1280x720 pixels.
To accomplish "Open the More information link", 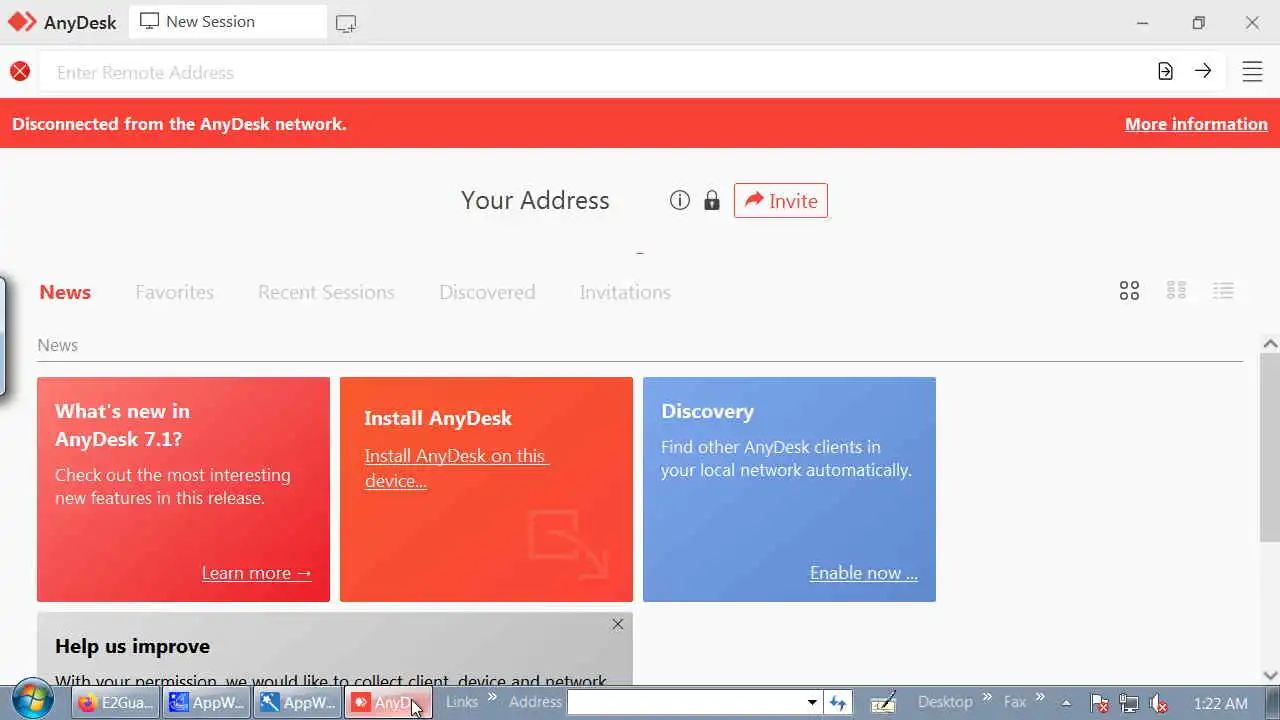I will [1196, 124].
